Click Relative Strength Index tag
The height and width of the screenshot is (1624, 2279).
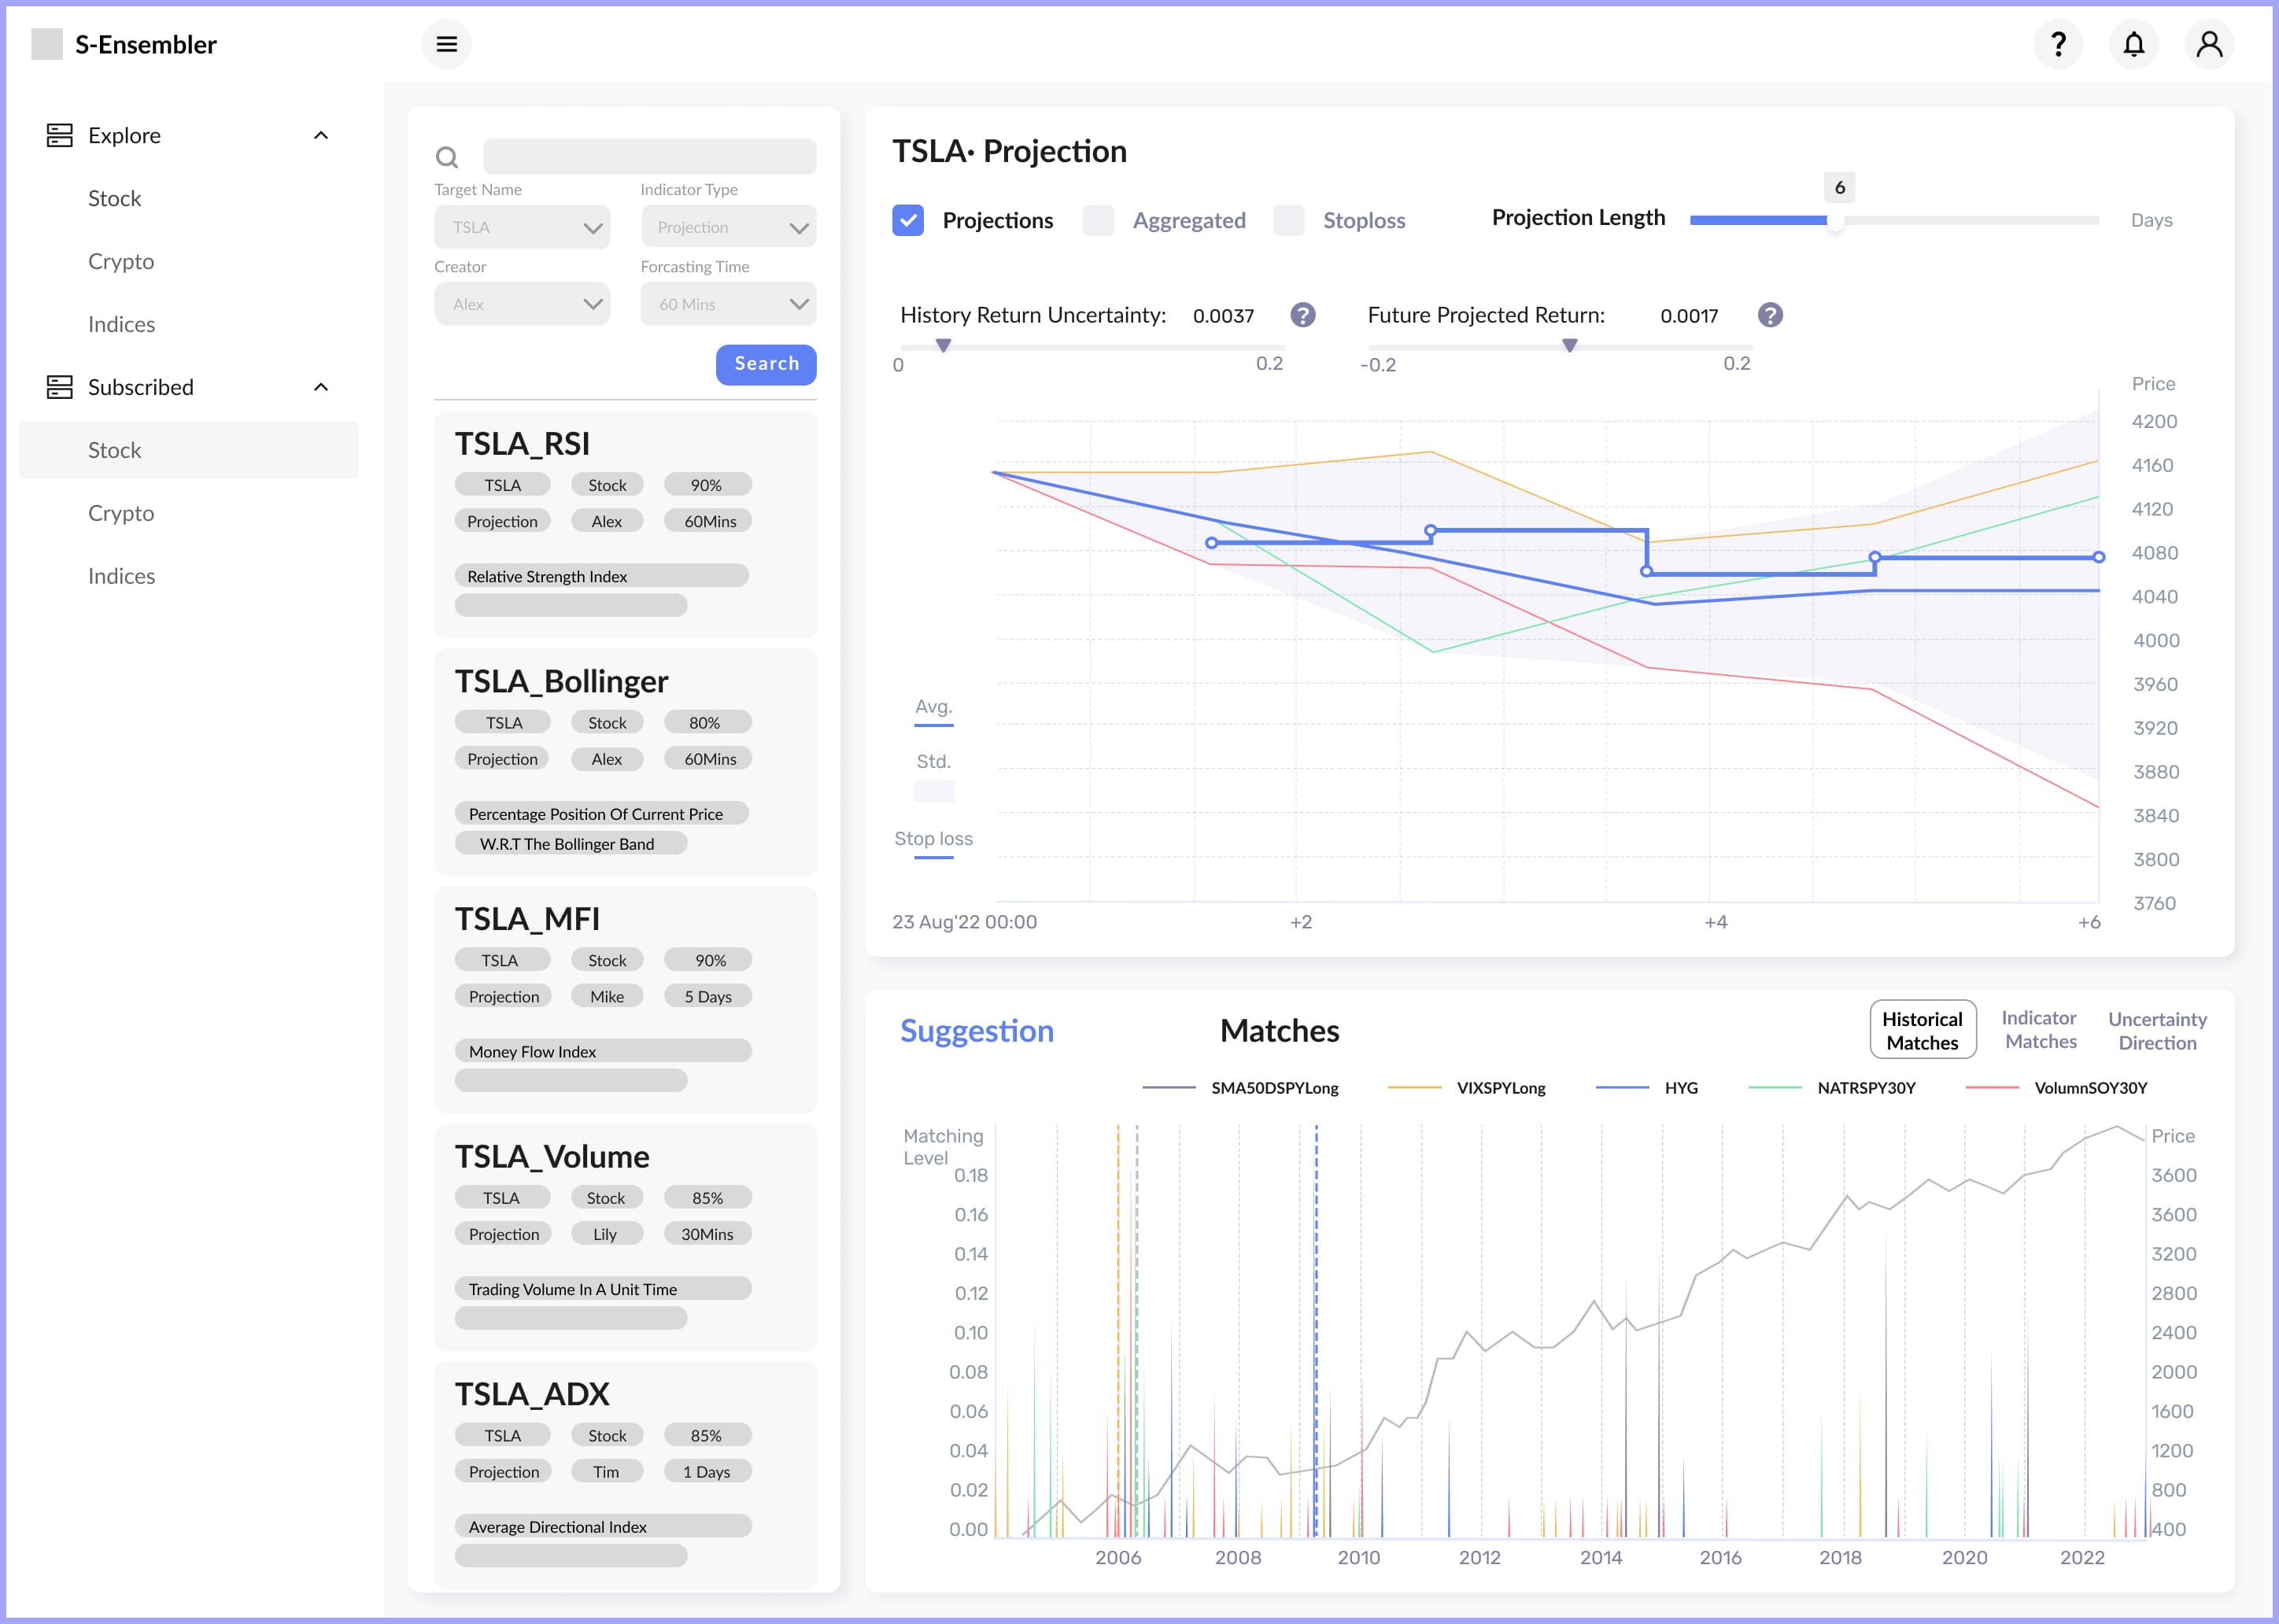pyautogui.click(x=601, y=576)
